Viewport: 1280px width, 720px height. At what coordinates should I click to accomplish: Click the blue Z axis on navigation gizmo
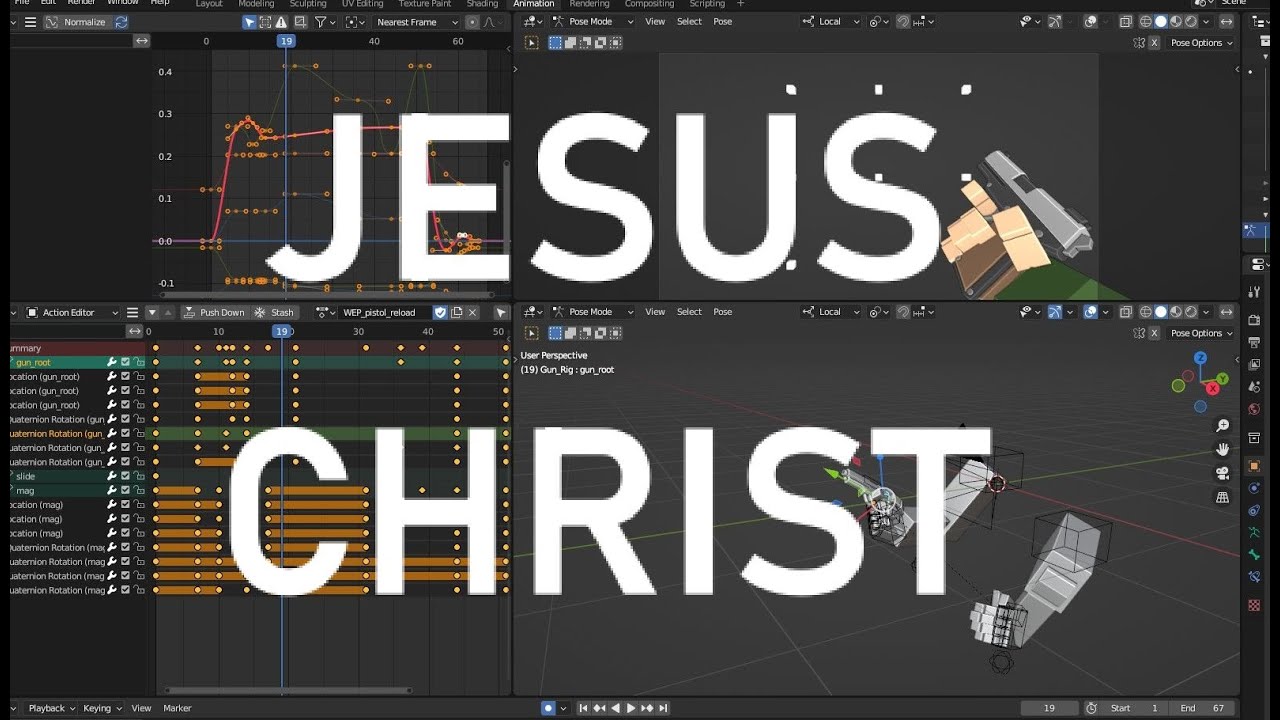pos(1201,358)
